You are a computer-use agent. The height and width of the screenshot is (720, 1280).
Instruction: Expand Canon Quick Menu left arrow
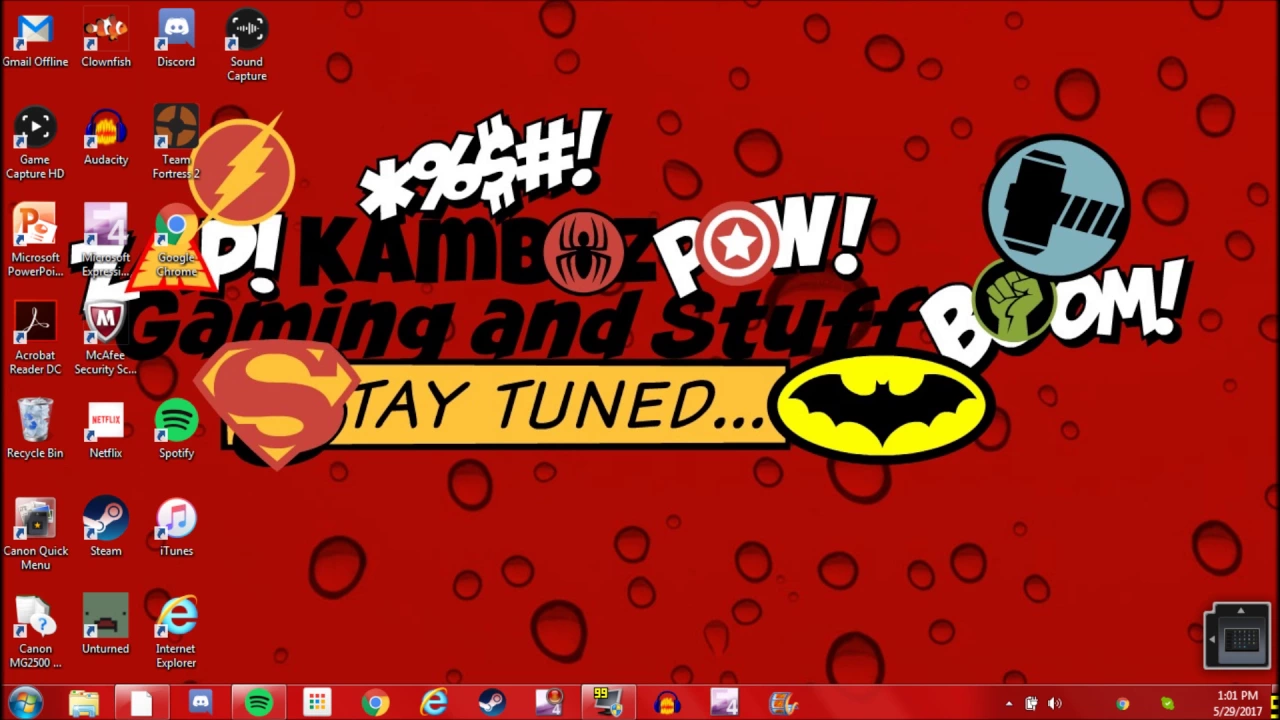tap(1212, 639)
